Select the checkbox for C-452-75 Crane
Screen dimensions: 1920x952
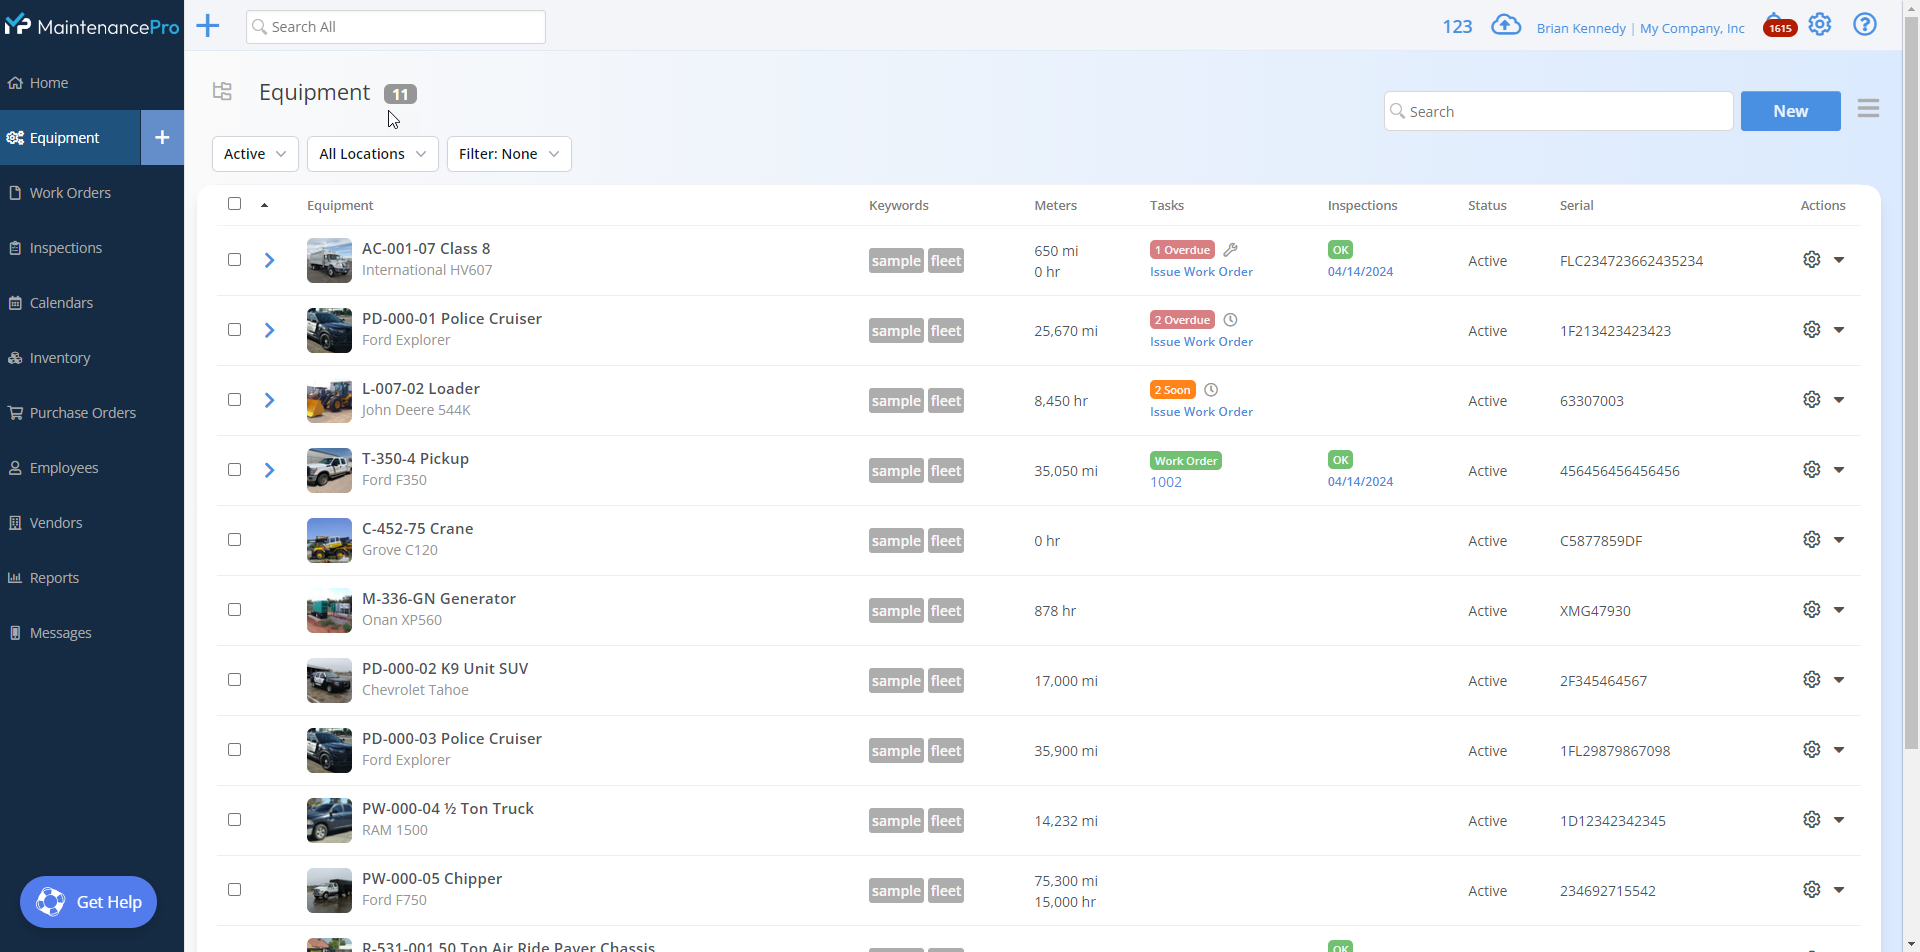pyautogui.click(x=234, y=539)
